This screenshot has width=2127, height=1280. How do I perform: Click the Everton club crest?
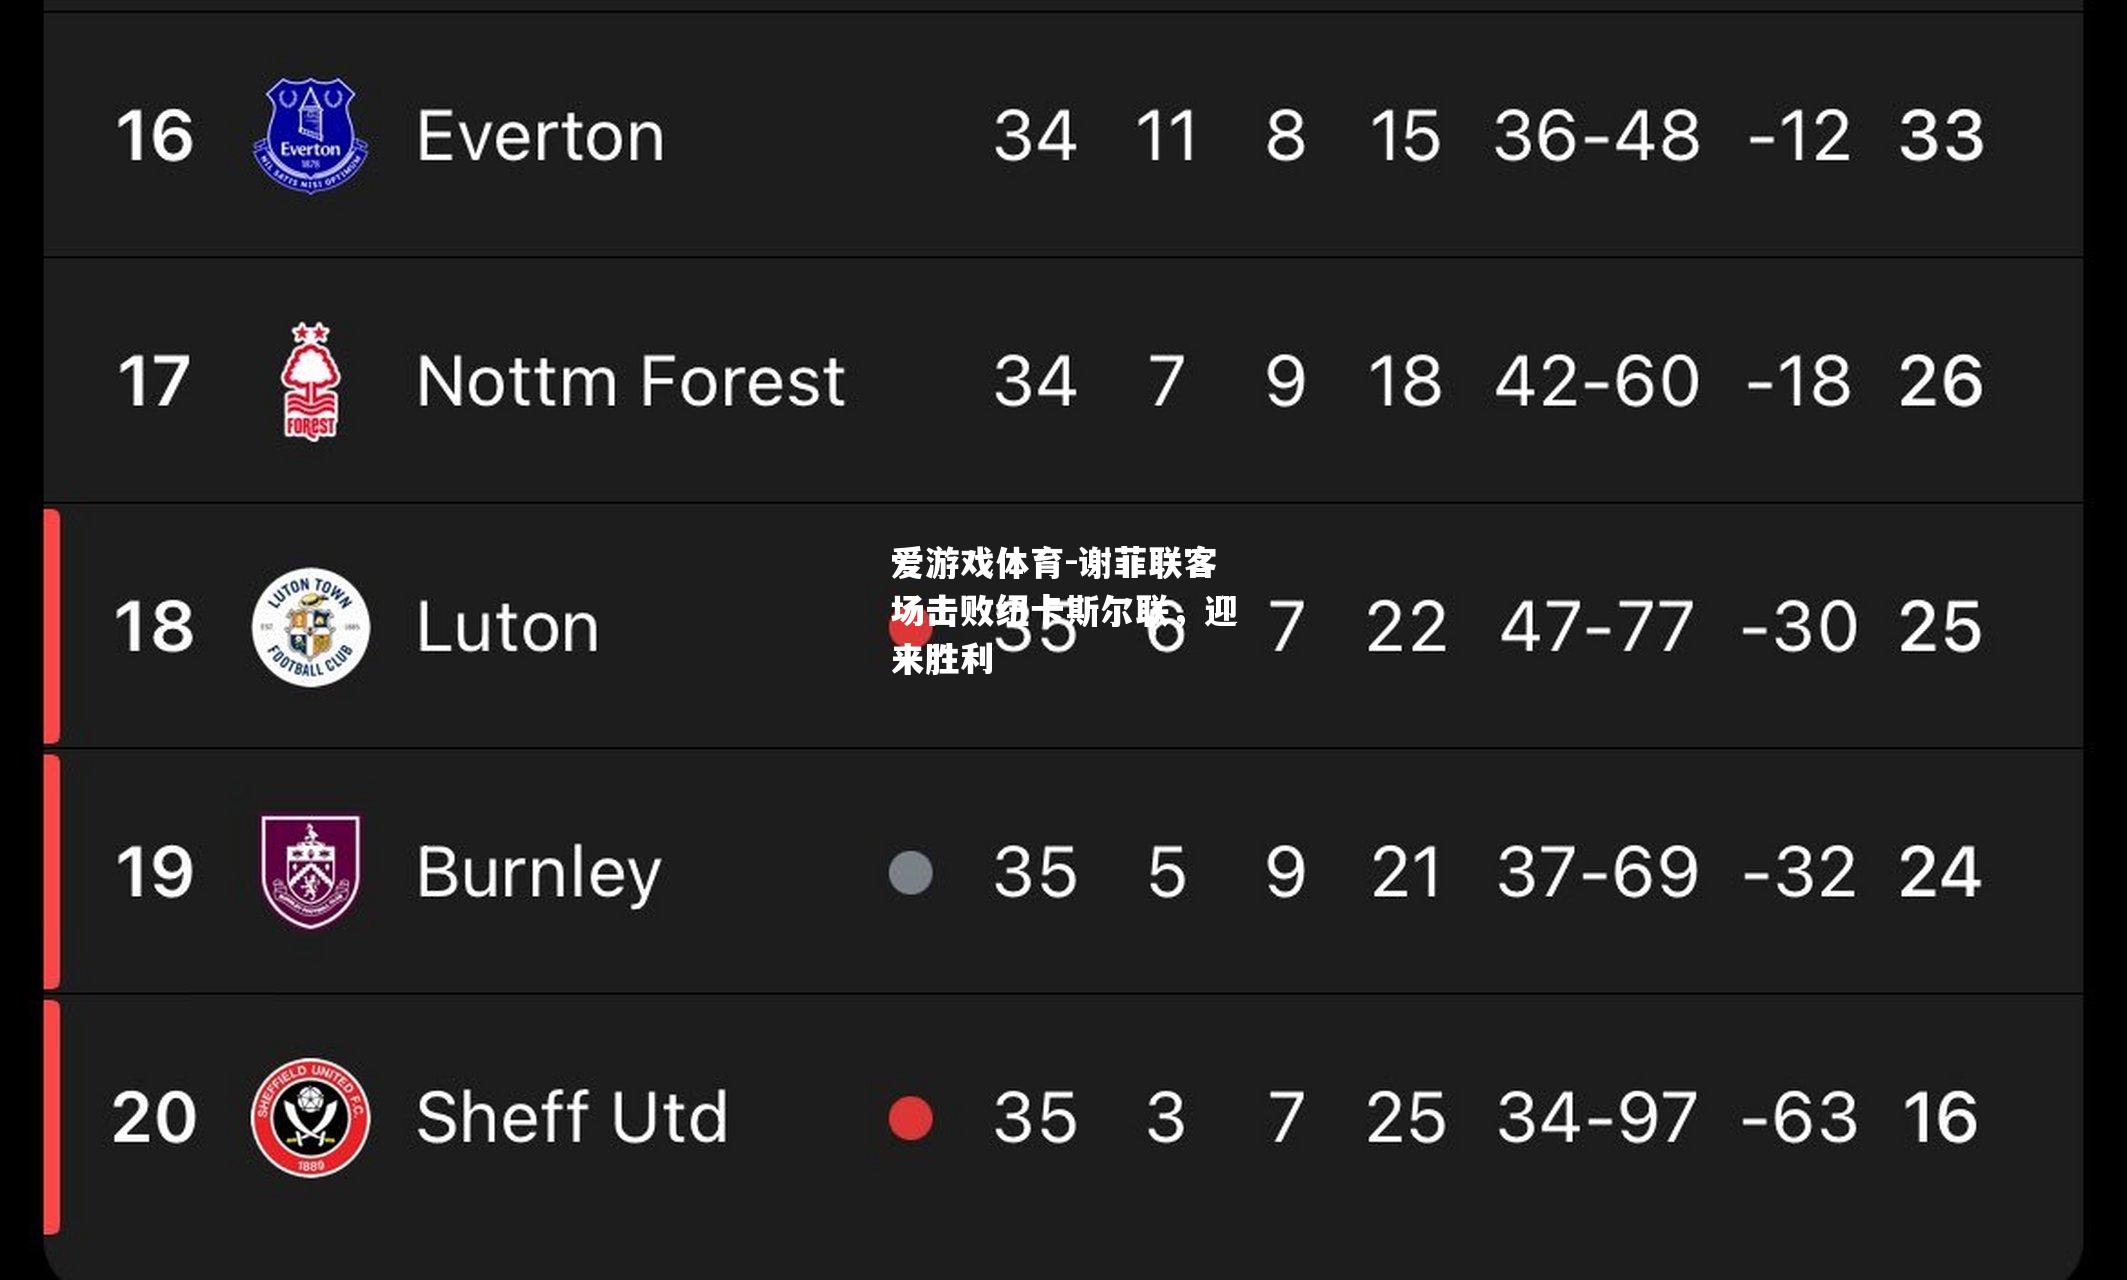click(310, 135)
